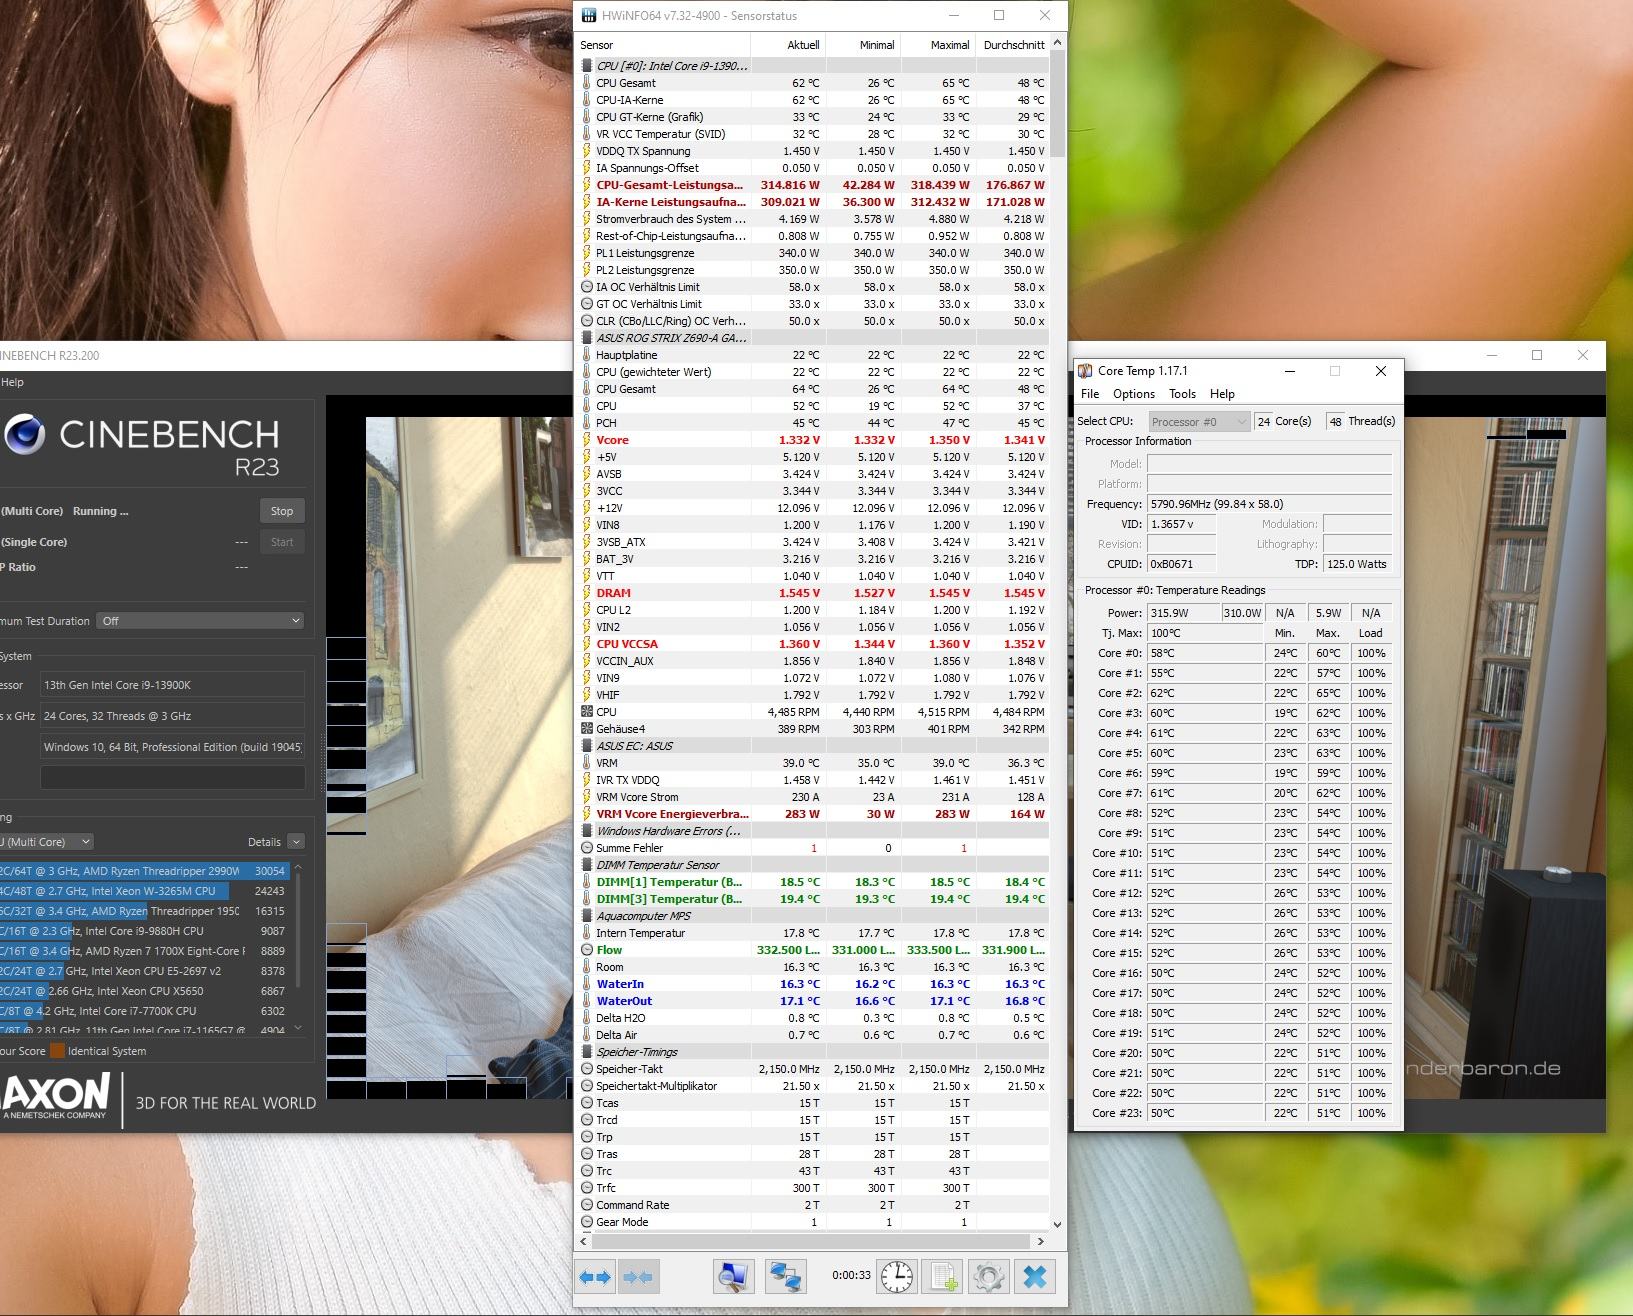Start logging with the HWiNFO sheet-plus icon
The width and height of the screenshot is (1633, 1316).
point(943,1276)
